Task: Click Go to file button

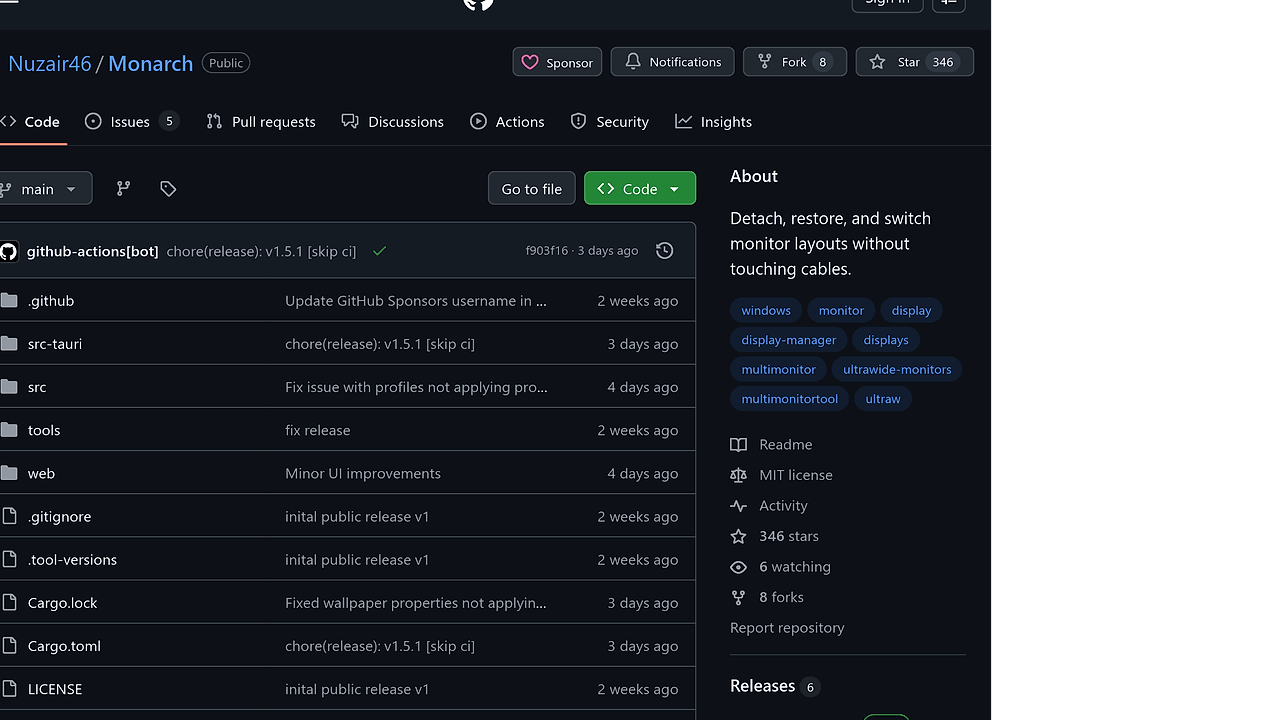Action: [532, 188]
